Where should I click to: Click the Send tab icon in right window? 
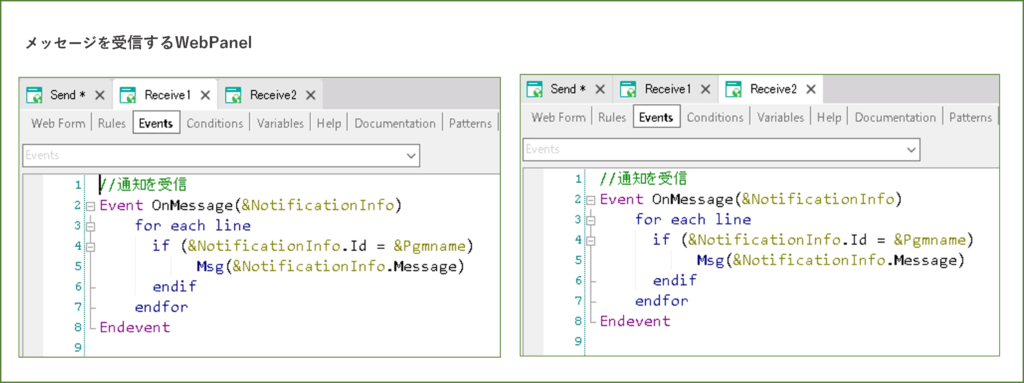click(x=535, y=89)
